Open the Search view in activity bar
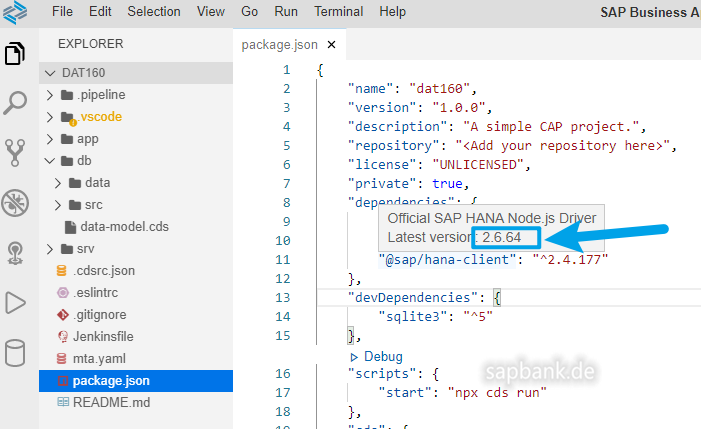The image size is (701, 429). tap(15, 103)
